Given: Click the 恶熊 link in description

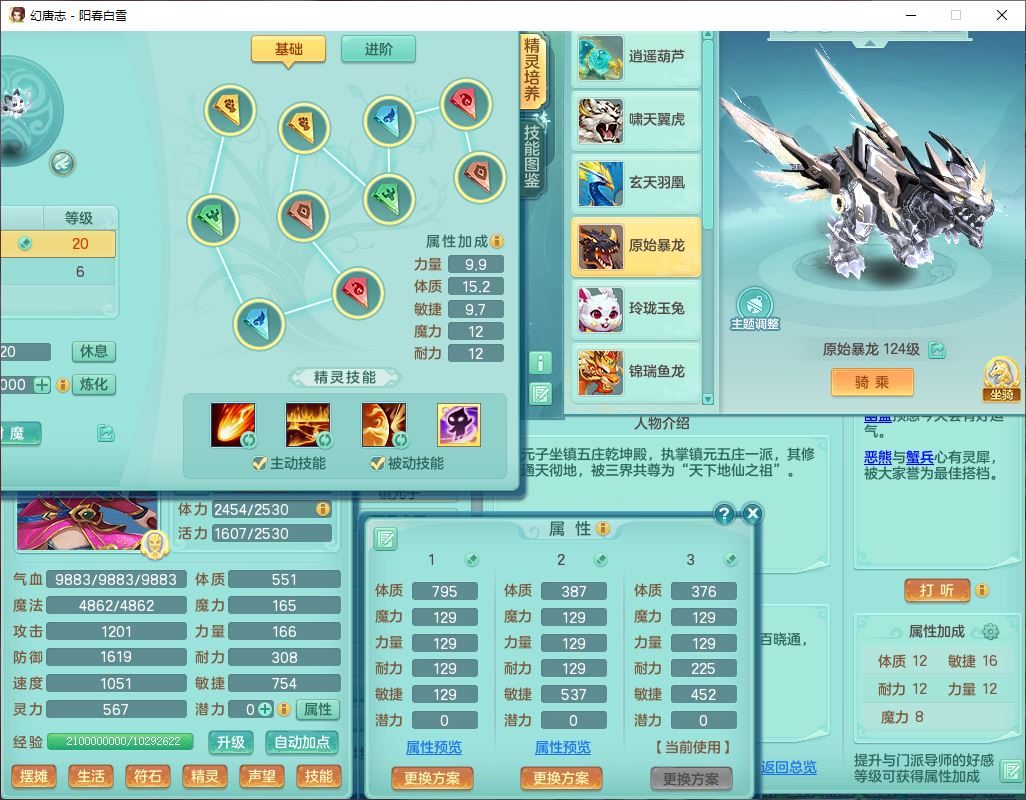Looking at the screenshot, I should coord(877,457).
